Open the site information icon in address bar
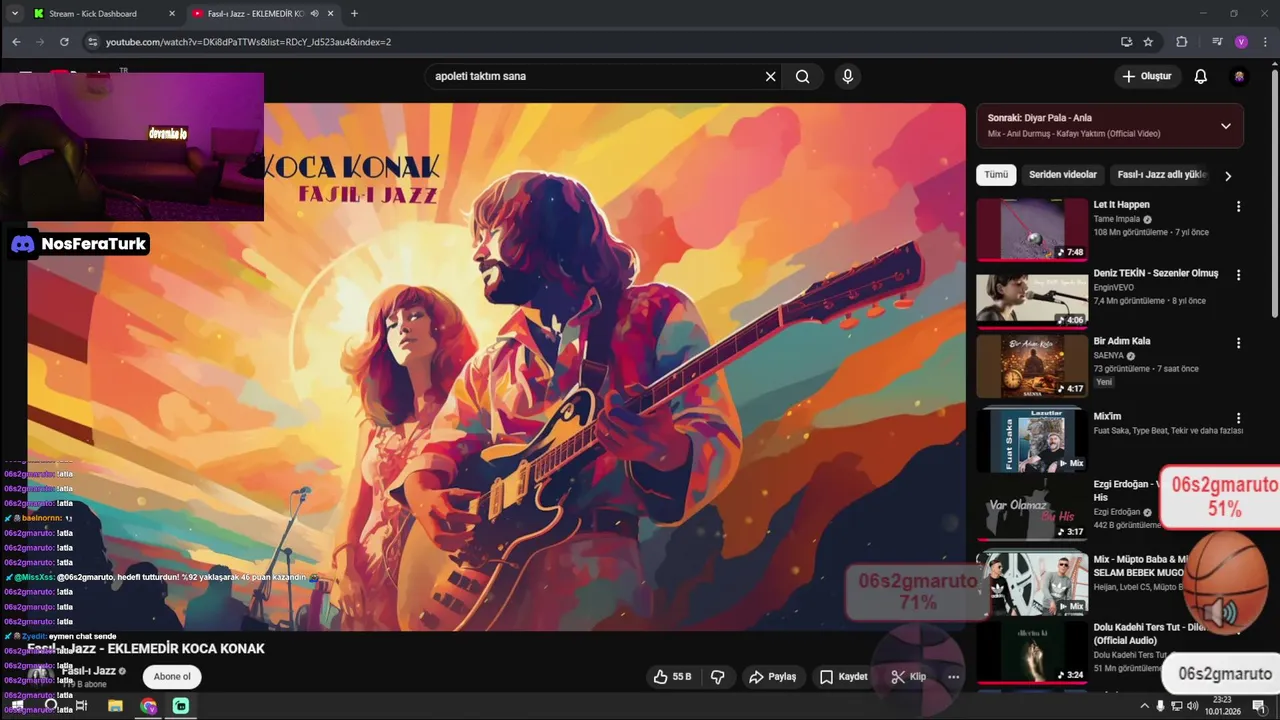This screenshot has height=720, width=1280. click(x=93, y=42)
